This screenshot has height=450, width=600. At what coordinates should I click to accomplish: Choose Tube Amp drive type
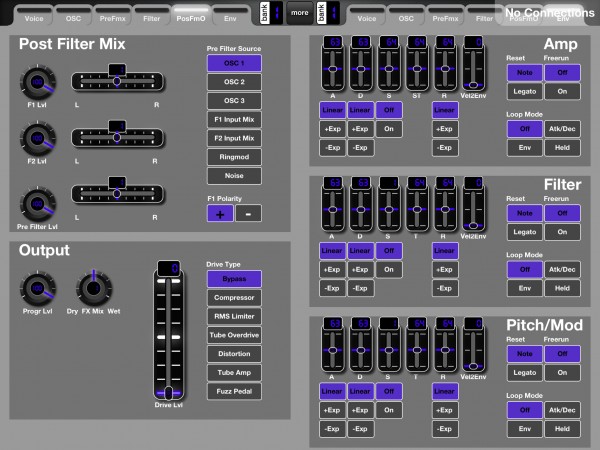click(234, 373)
